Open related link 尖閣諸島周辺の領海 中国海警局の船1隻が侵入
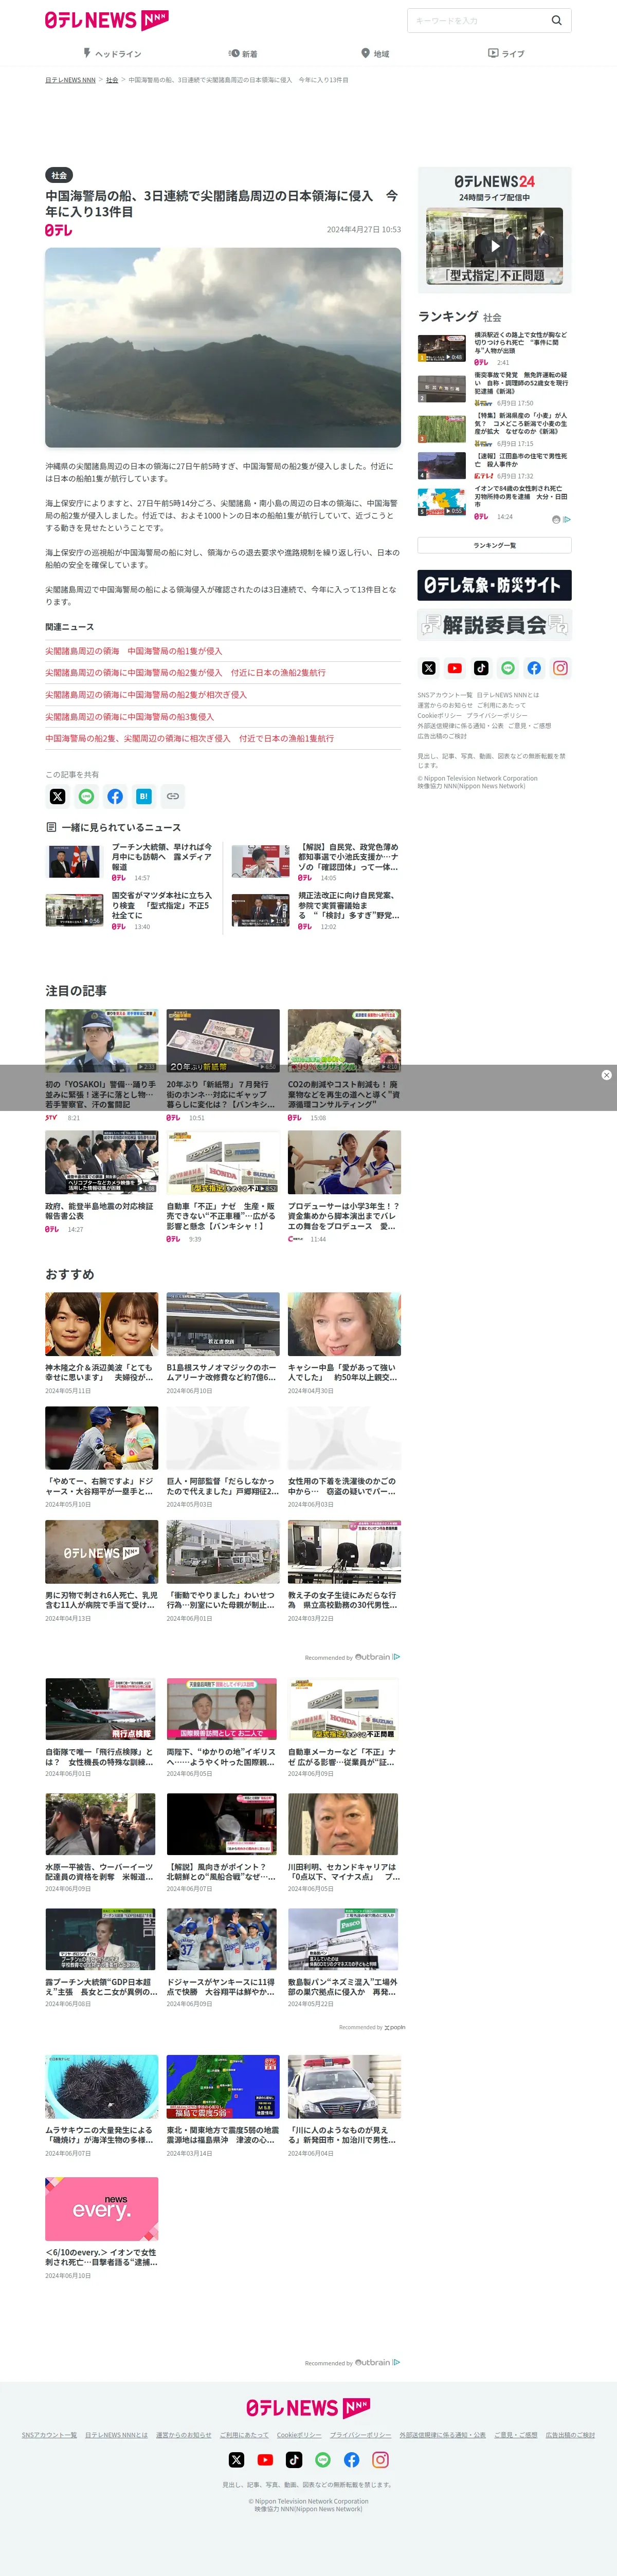Screen dimensions: 617x2576 pyautogui.click(x=133, y=651)
